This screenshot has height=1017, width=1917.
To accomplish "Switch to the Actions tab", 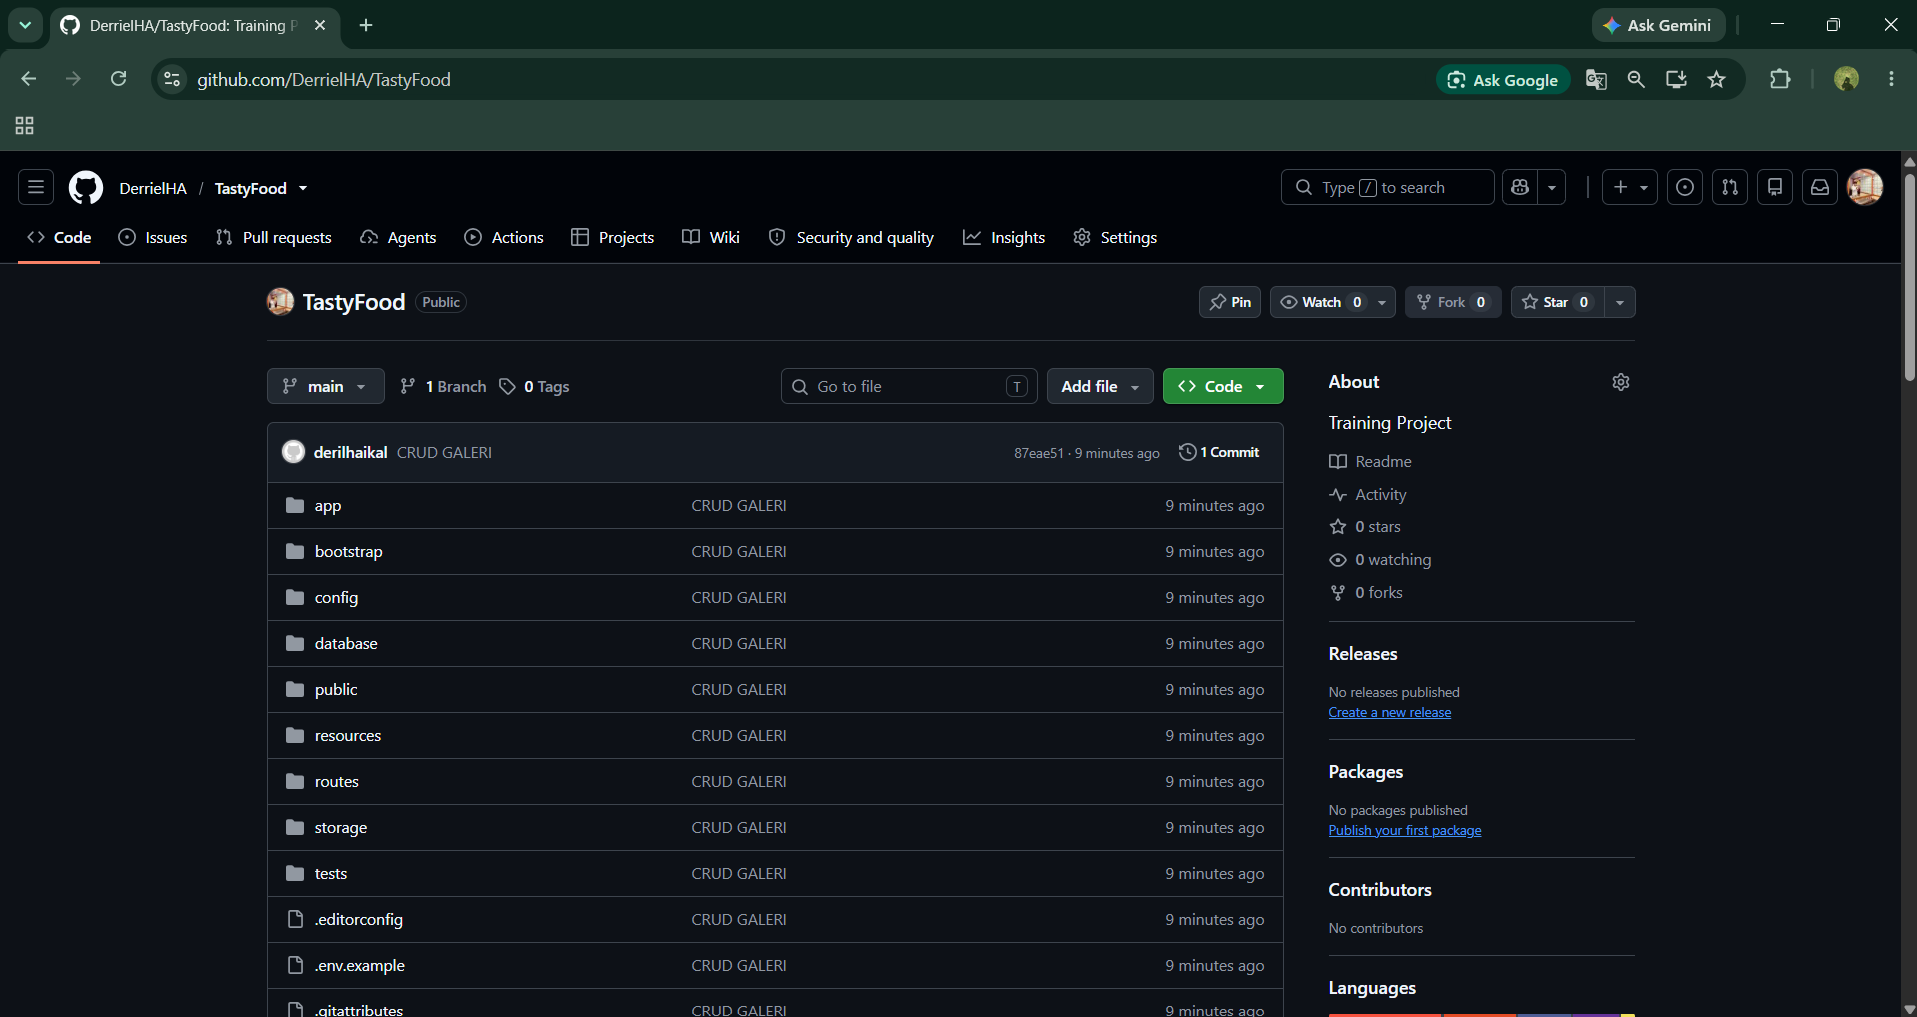I will 504,237.
